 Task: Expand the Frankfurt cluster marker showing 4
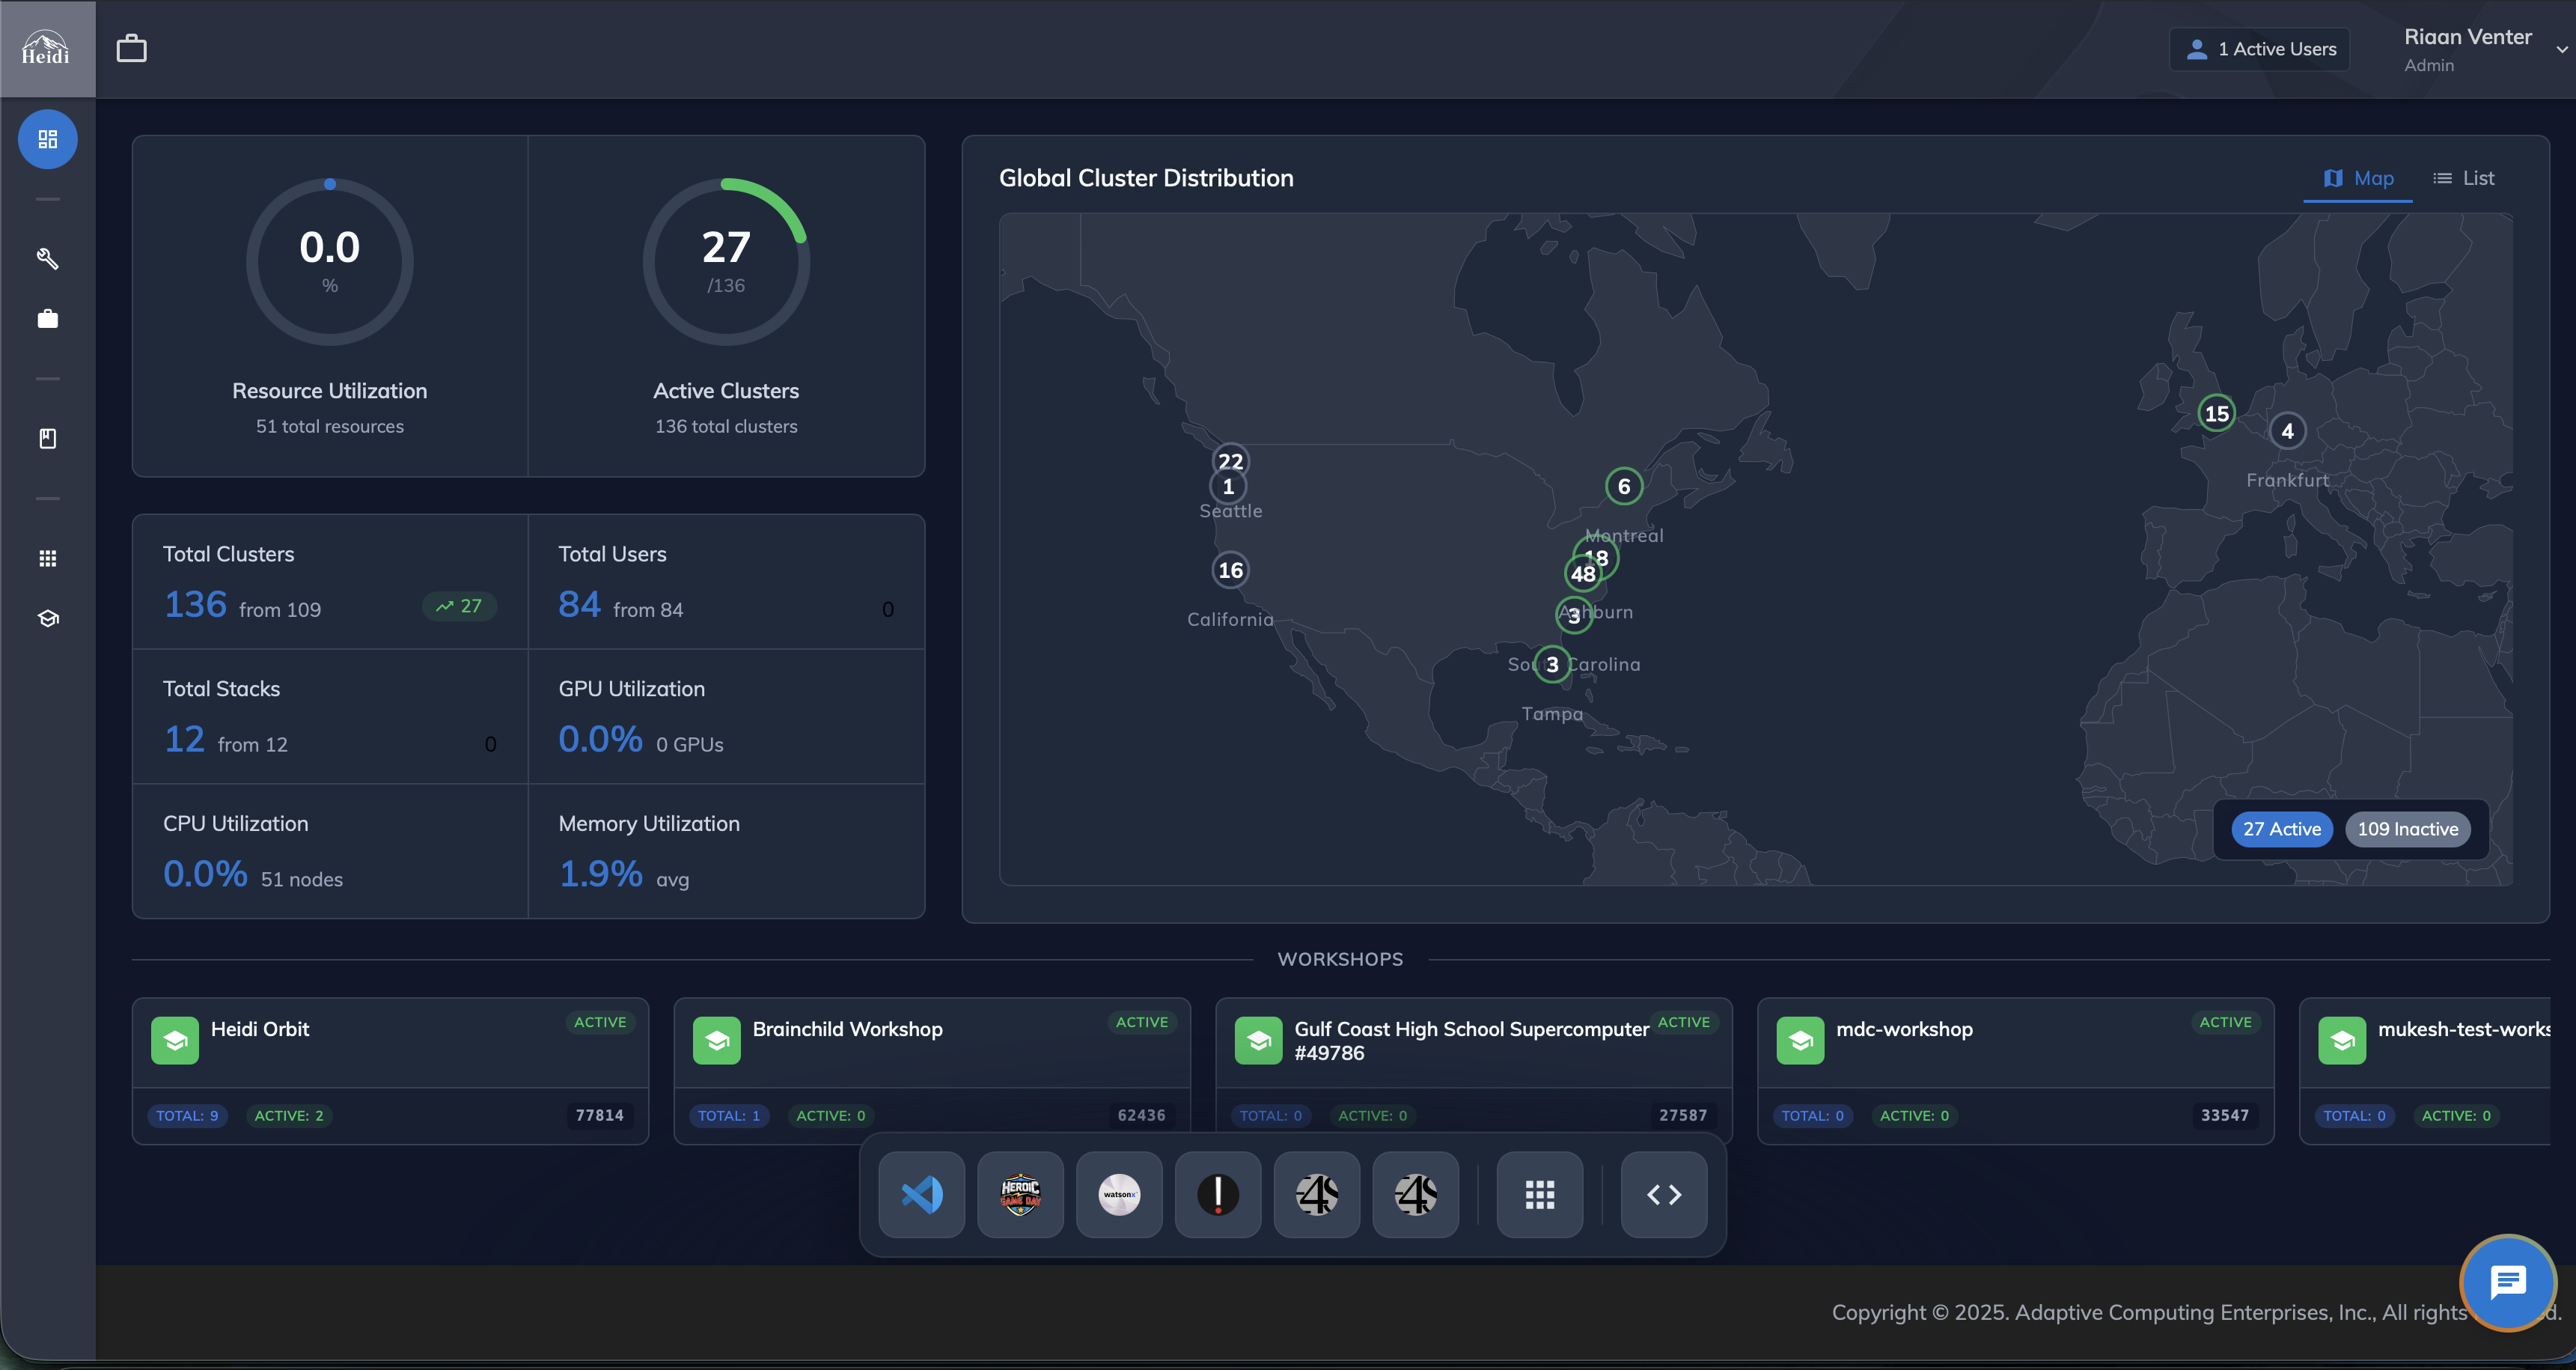(2288, 430)
